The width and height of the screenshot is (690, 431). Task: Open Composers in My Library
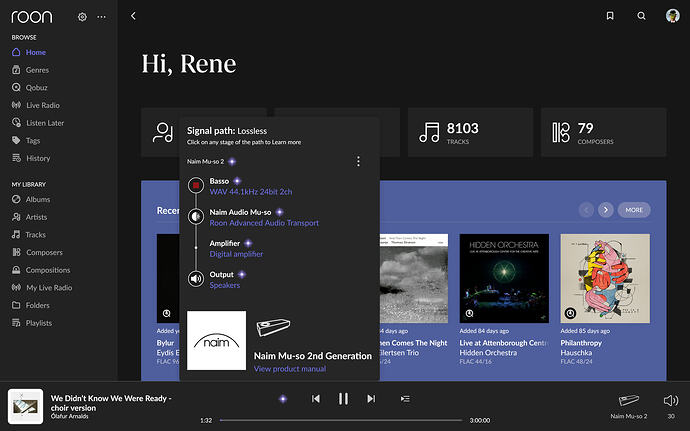[x=37, y=252]
